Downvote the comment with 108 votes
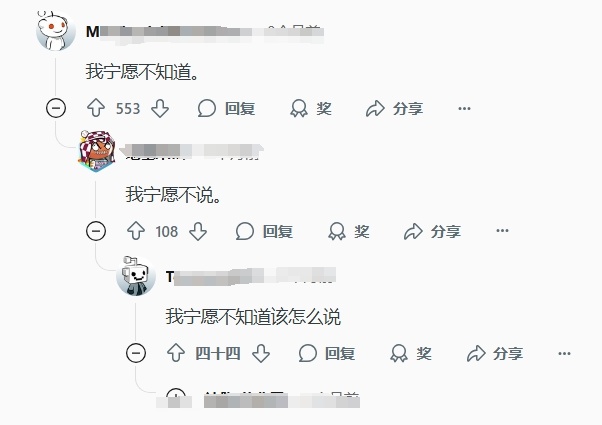The width and height of the screenshot is (602, 425). point(198,231)
